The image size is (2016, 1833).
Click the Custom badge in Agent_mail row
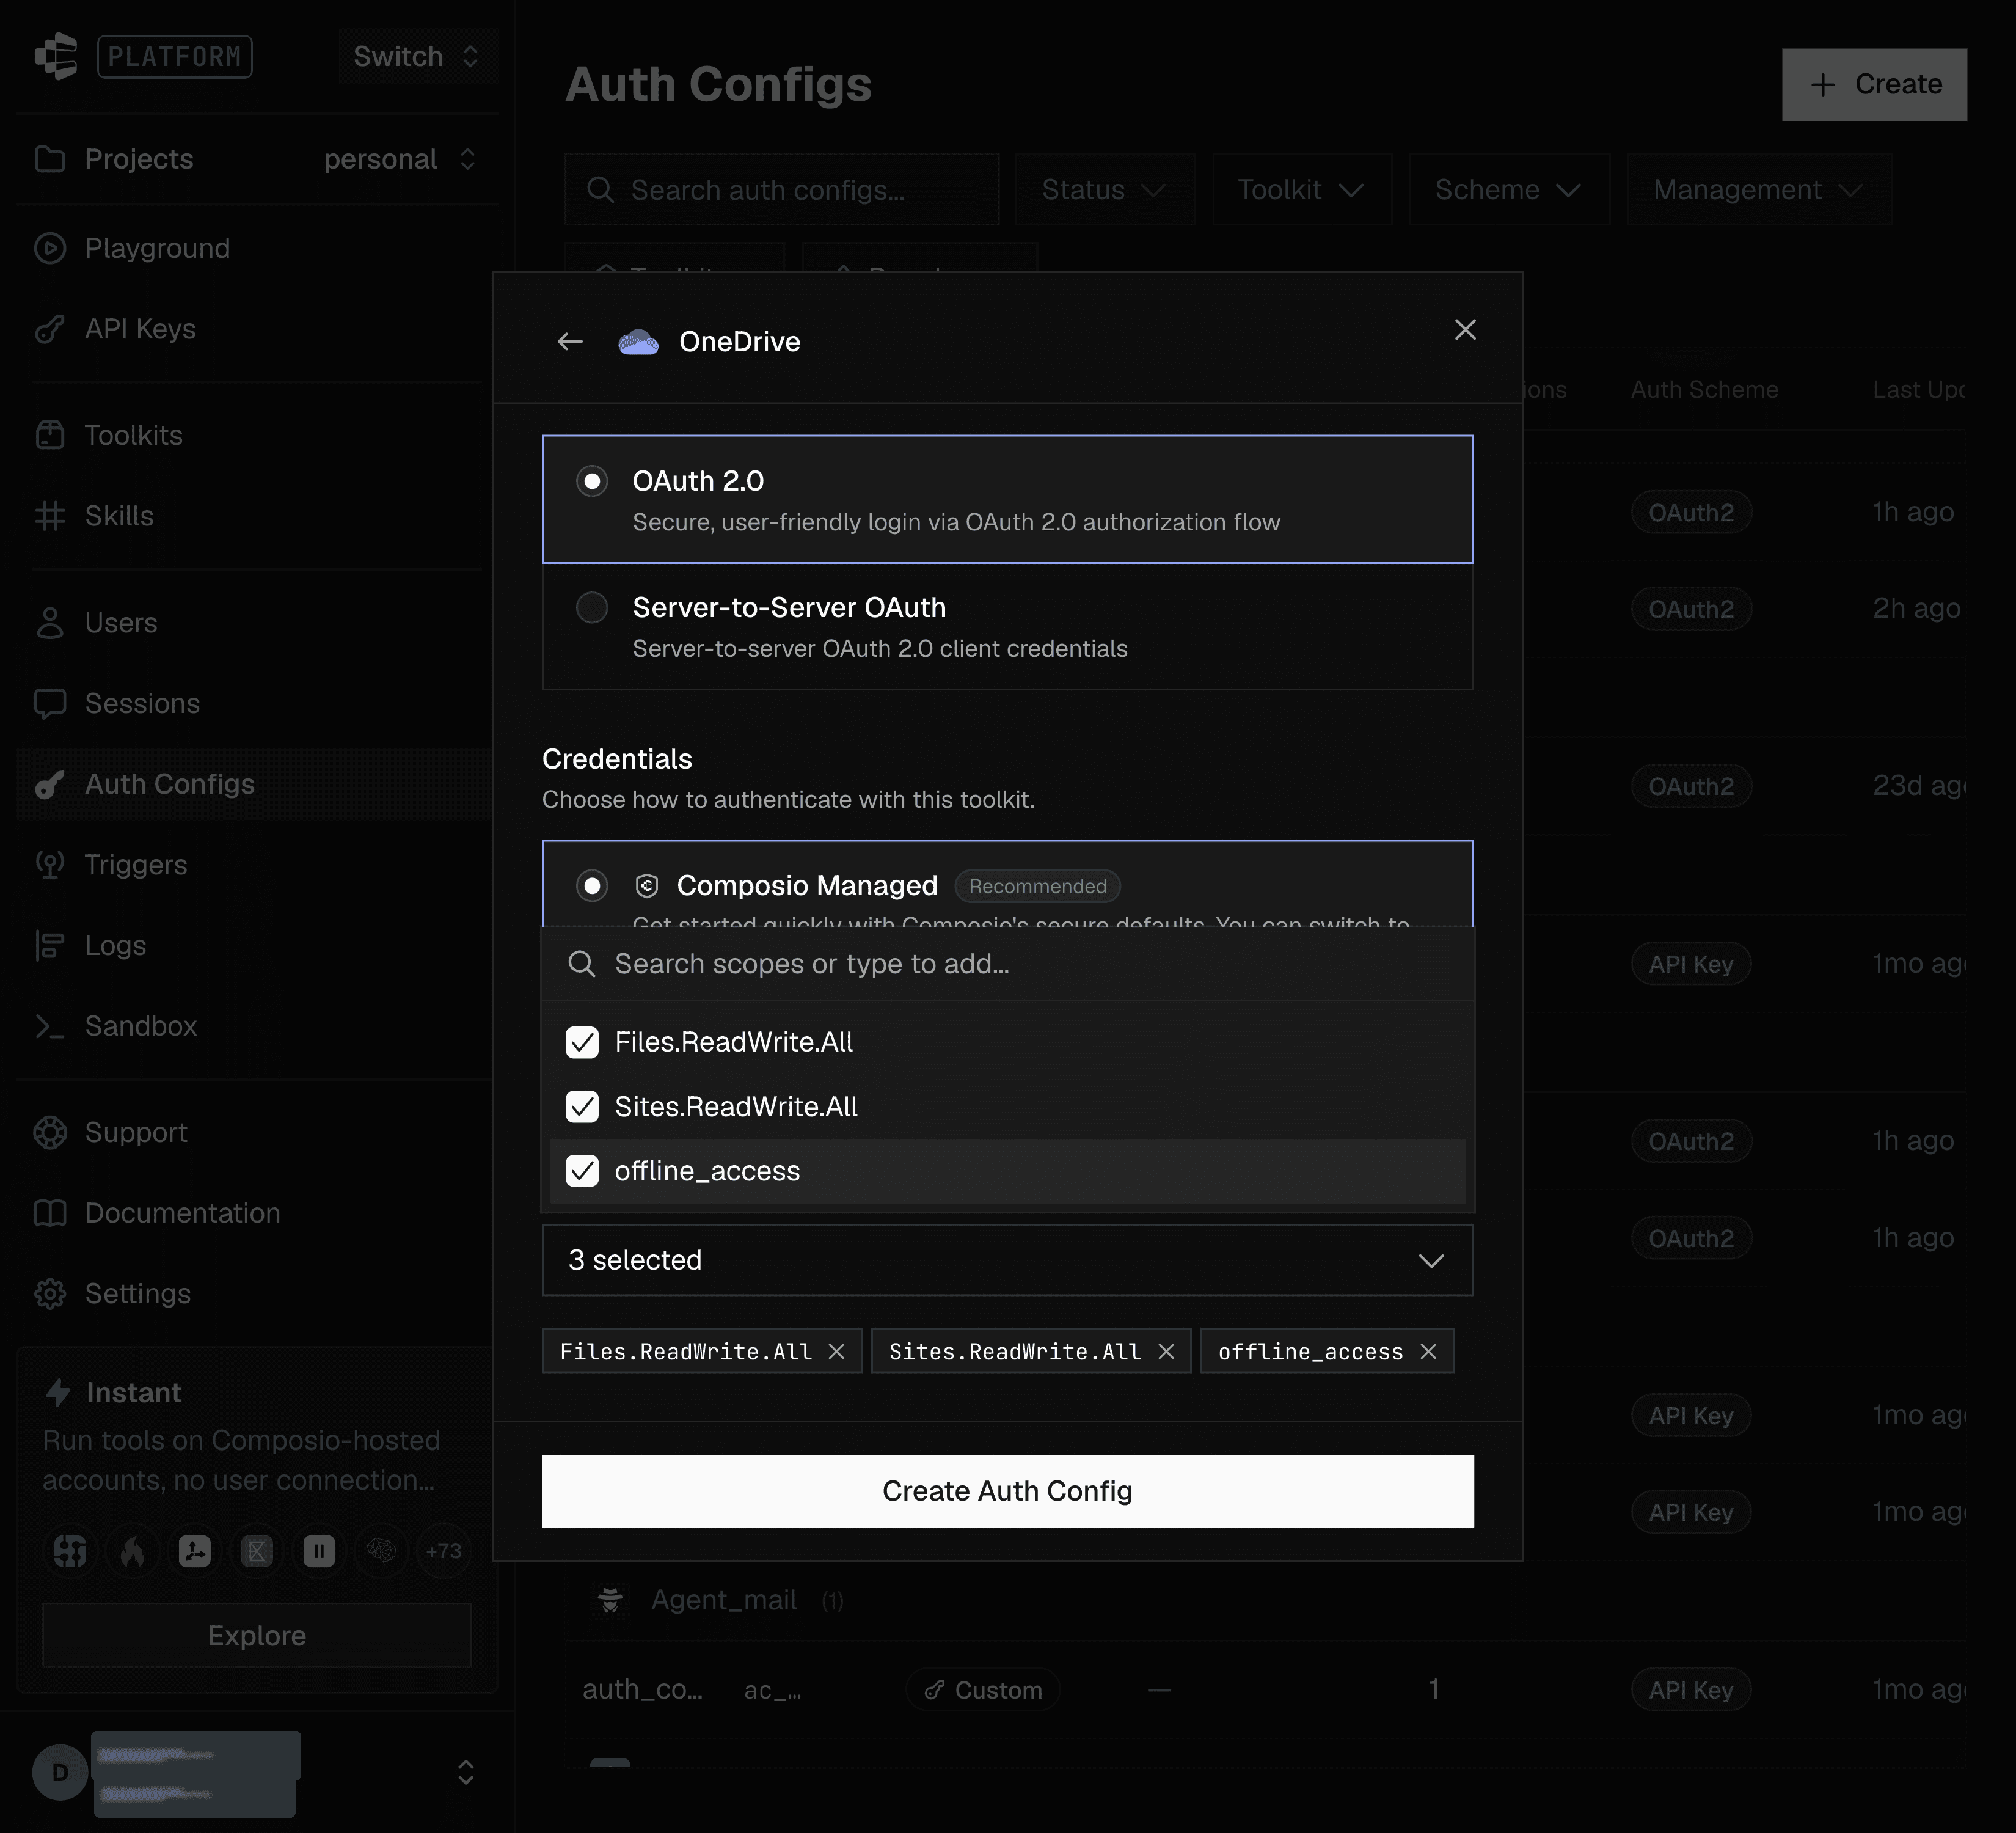(x=983, y=1690)
